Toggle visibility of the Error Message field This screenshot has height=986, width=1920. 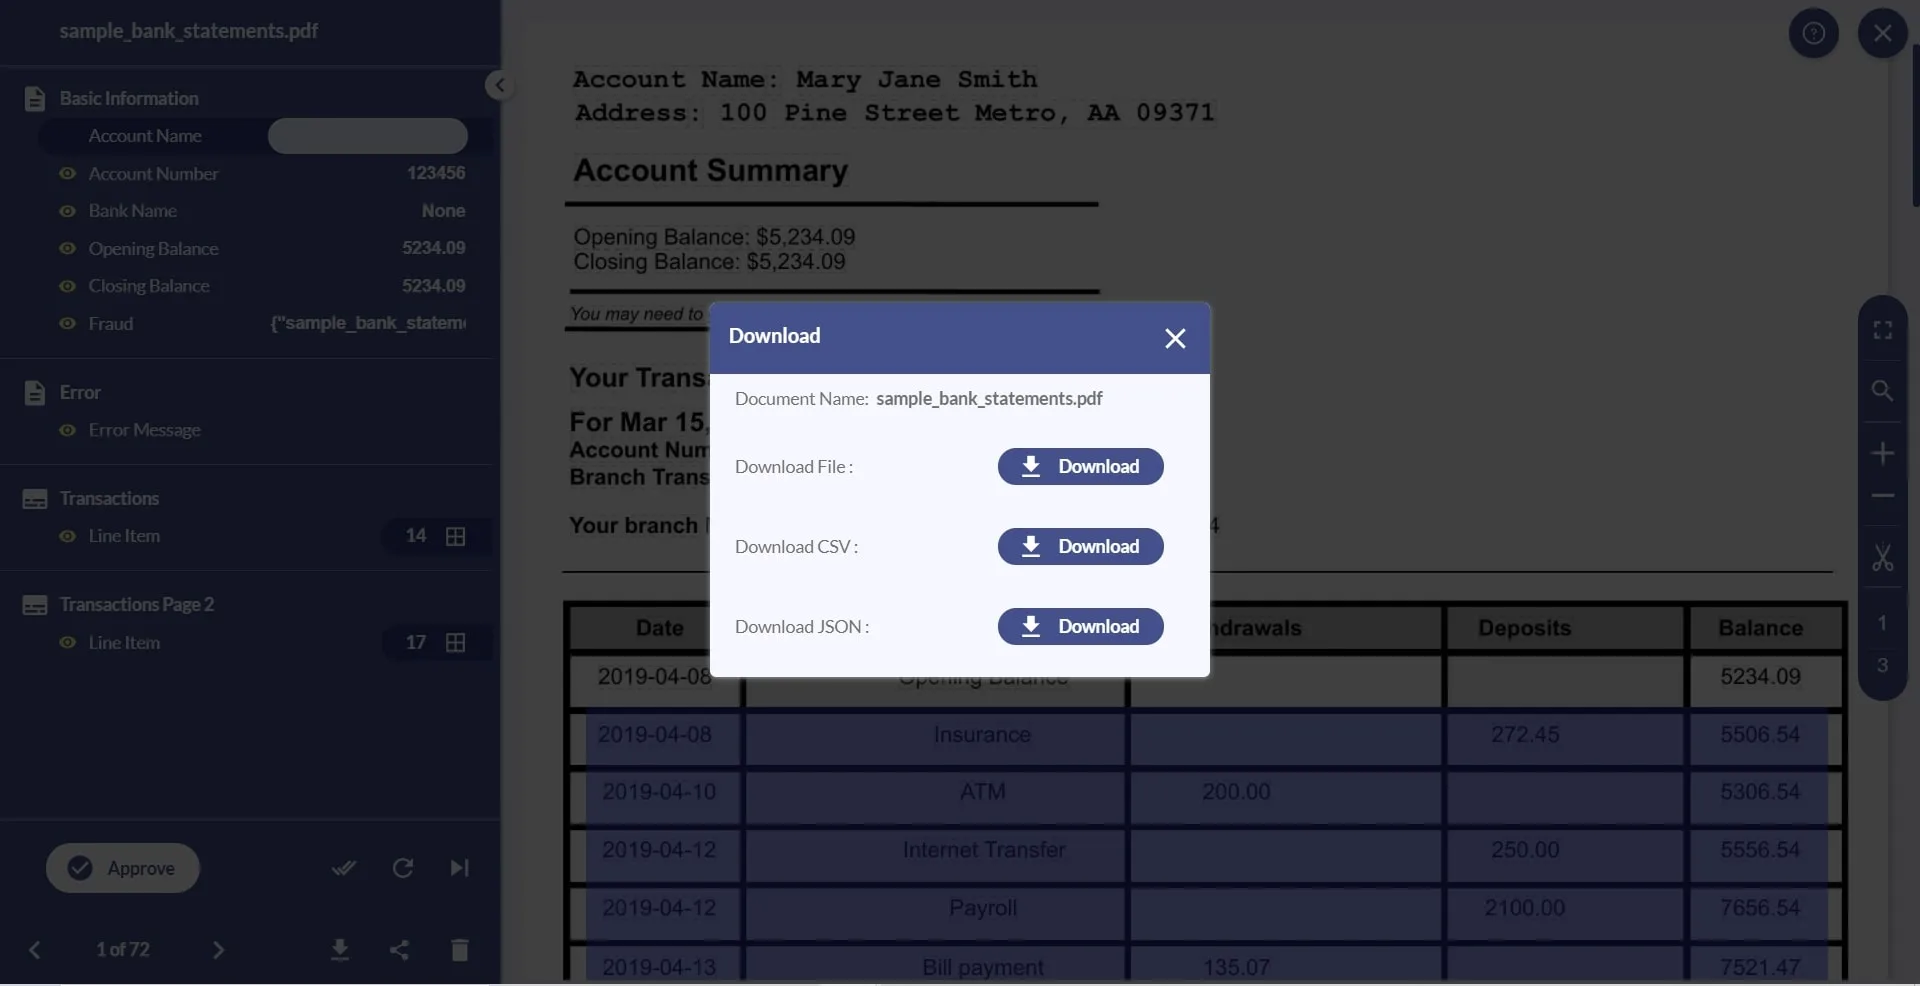click(x=67, y=431)
